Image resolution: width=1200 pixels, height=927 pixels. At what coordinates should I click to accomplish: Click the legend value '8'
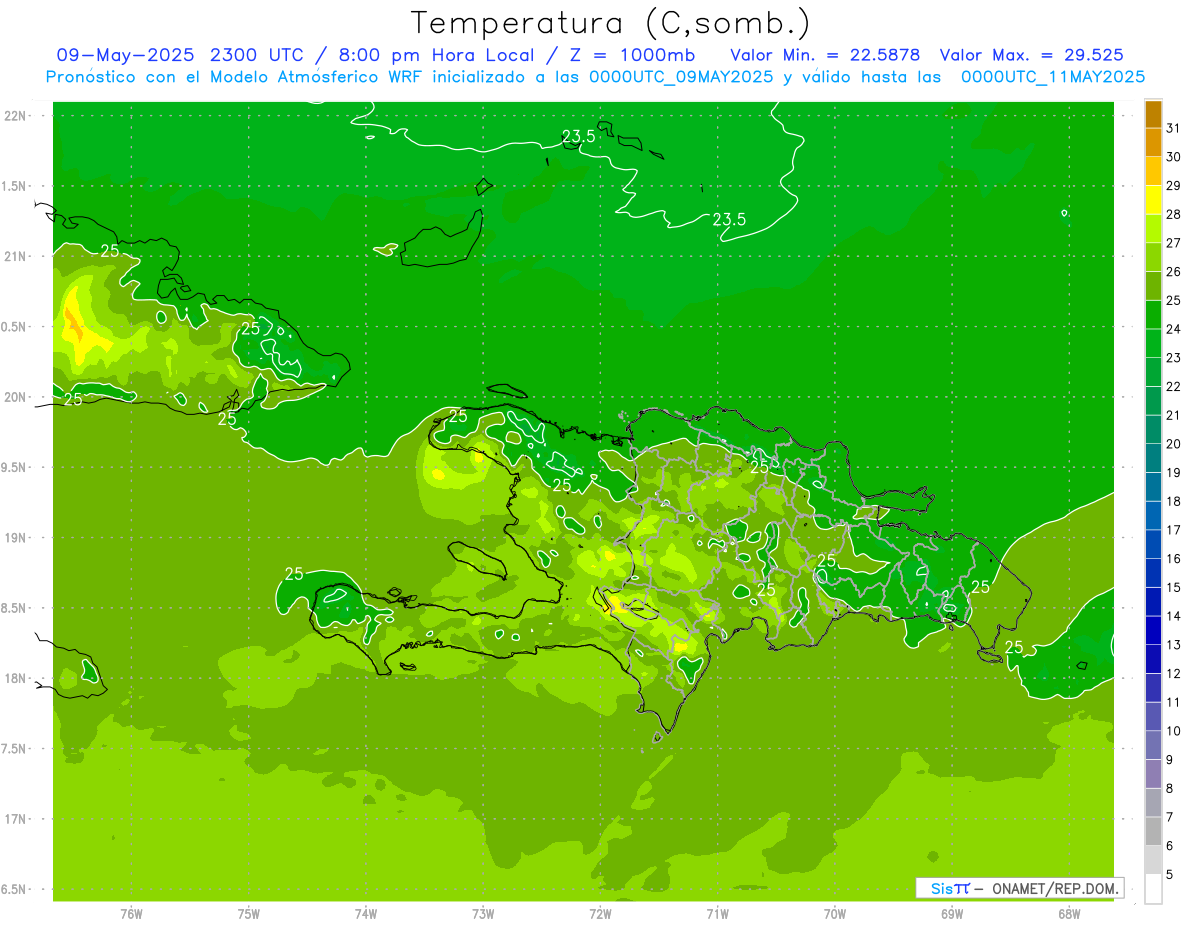pyautogui.click(x=1170, y=789)
